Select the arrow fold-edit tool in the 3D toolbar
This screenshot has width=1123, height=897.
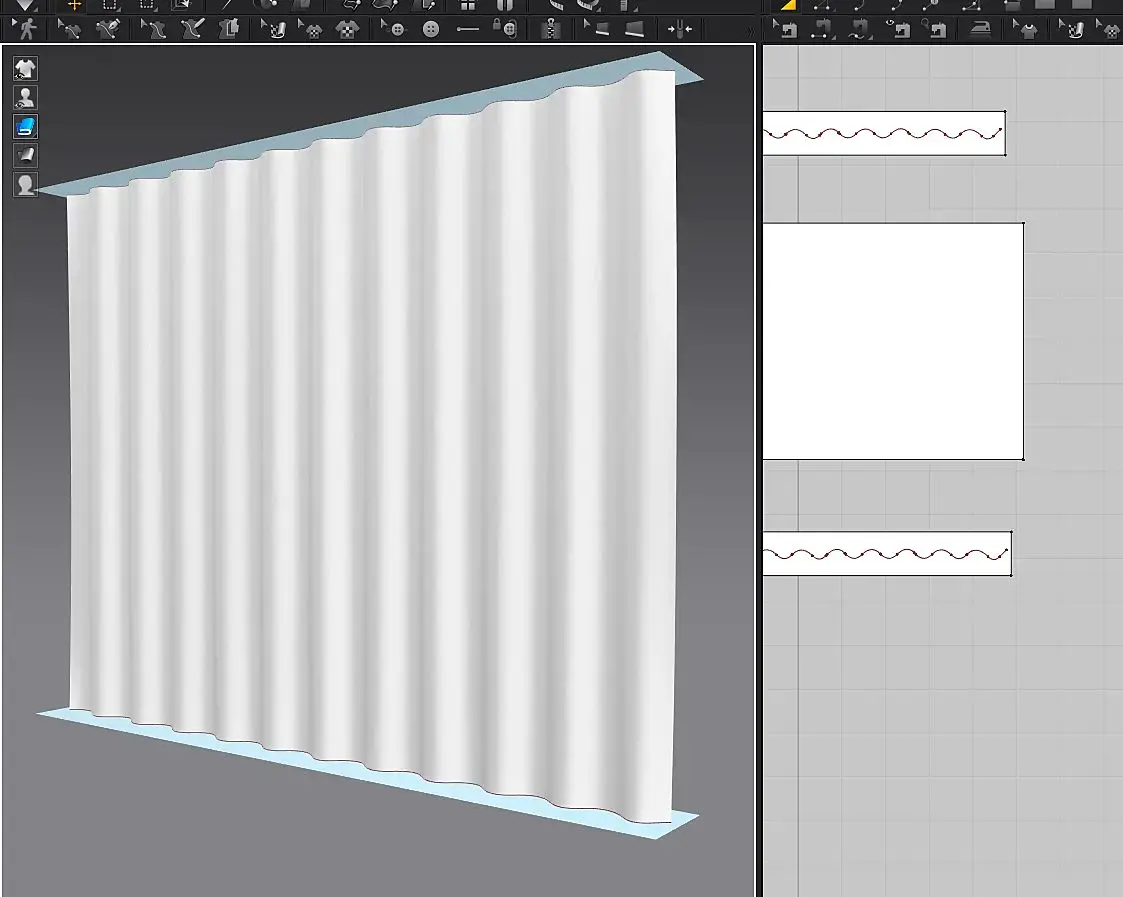click(x=596, y=29)
